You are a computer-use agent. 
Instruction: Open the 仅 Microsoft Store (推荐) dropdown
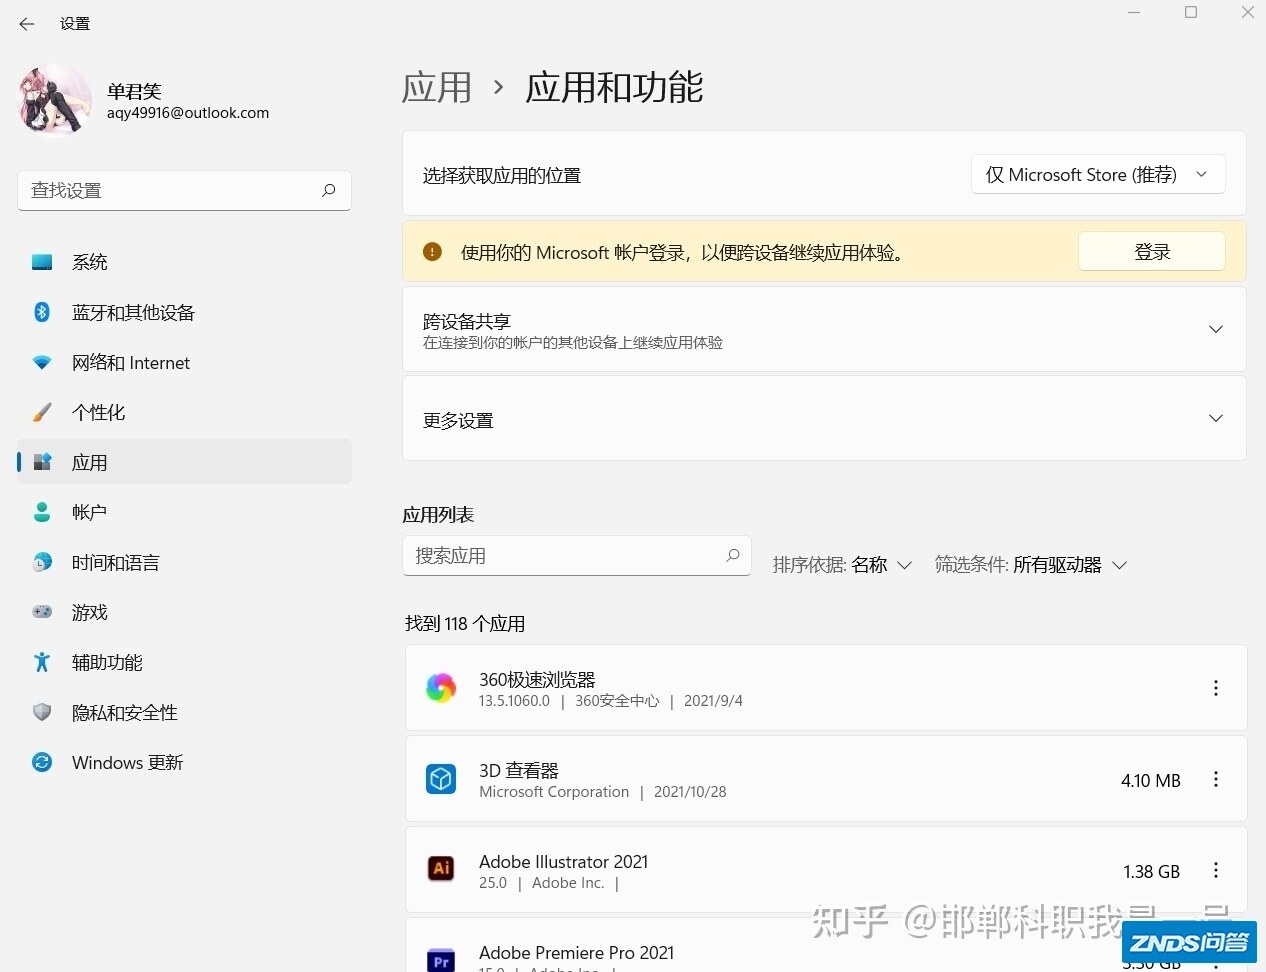(x=1098, y=174)
